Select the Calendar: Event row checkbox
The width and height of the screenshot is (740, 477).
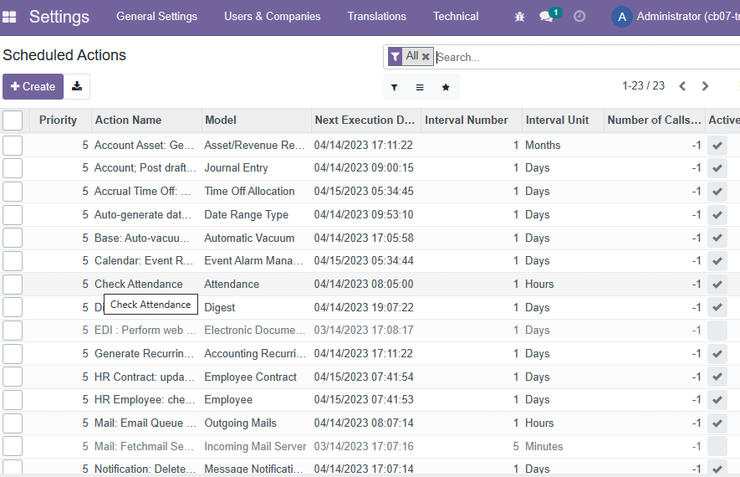coord(13,261)
